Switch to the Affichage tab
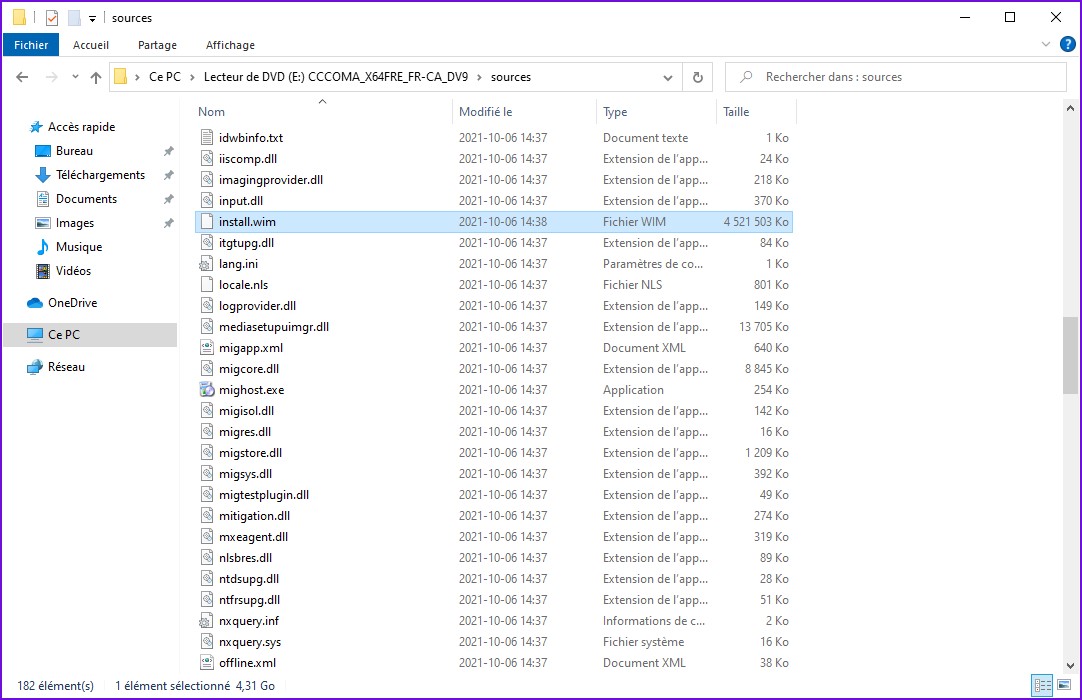Viewport: 1082px width, 700px height. point(230,45)
